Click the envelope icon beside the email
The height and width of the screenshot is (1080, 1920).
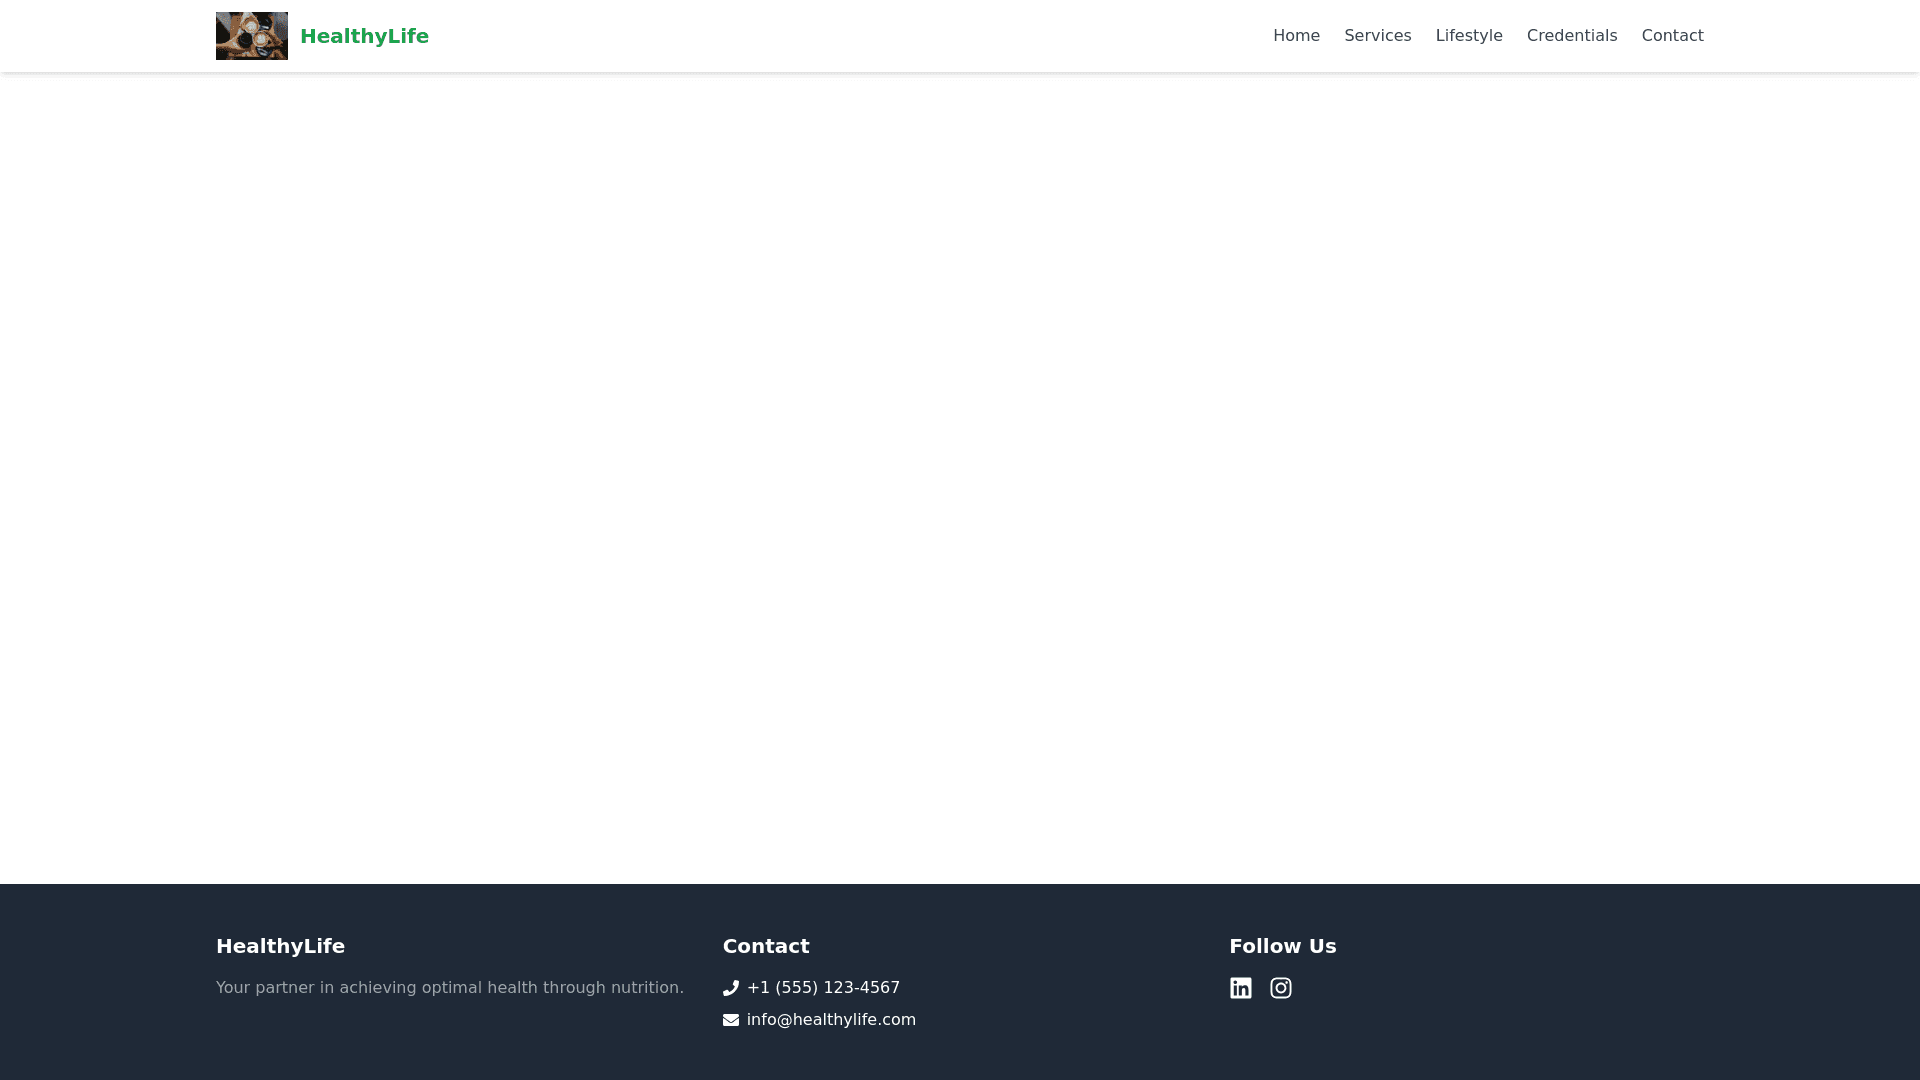pos(731,1019)
